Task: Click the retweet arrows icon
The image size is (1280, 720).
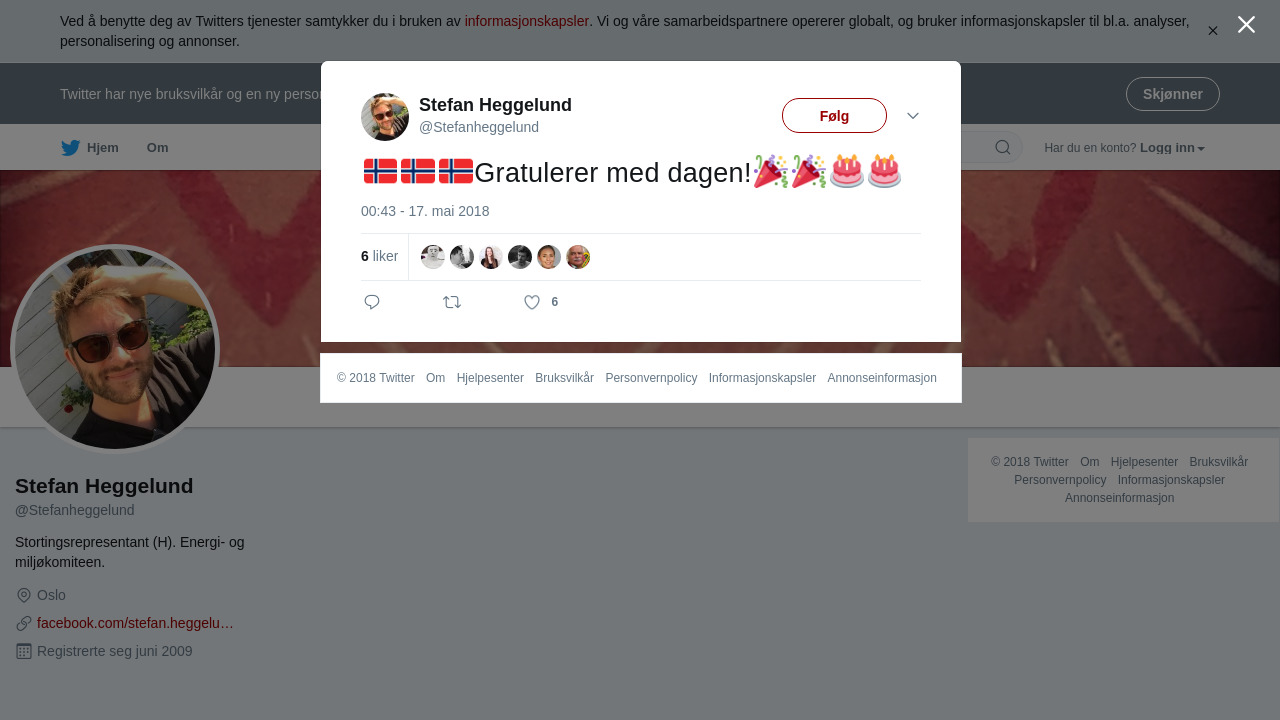Action: (452, 302)
